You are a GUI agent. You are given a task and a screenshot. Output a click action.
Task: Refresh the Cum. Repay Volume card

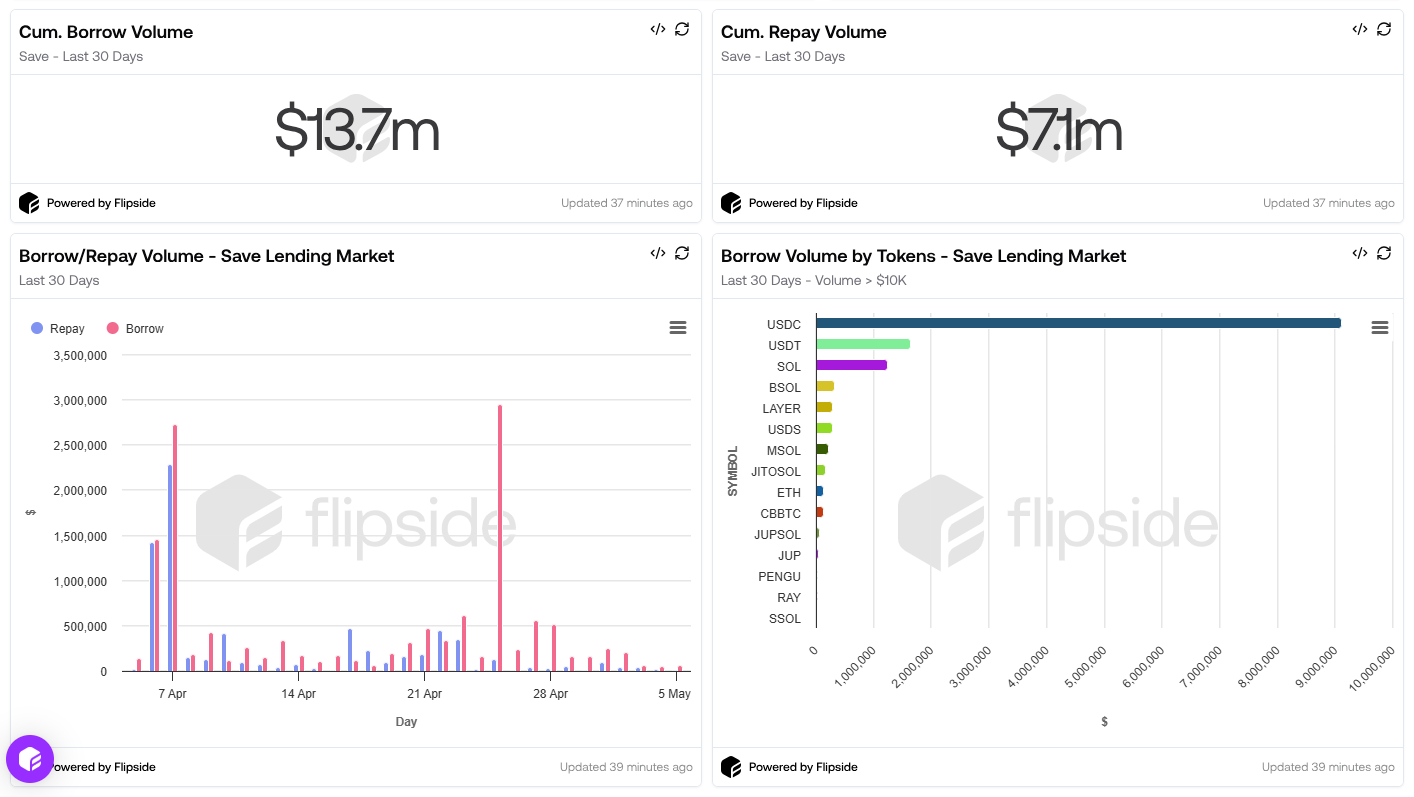pos(1384,29)
